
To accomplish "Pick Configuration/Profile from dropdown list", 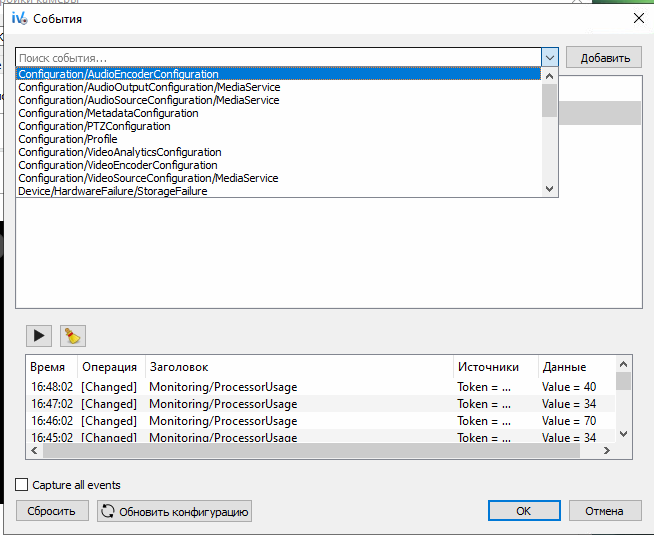I will (x=278, y=139).
